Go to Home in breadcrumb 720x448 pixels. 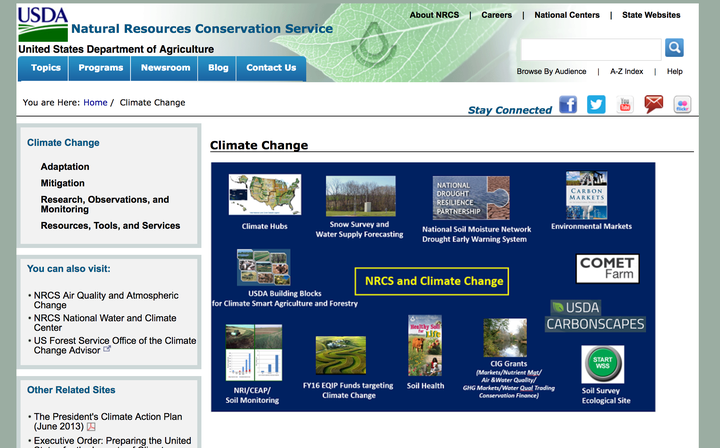[95, 102]
